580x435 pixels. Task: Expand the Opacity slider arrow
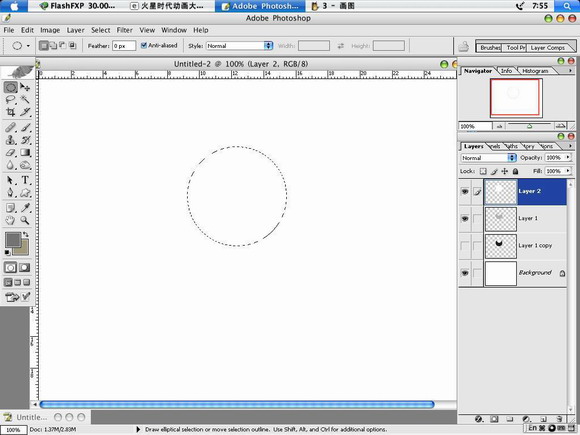(568, 158)
